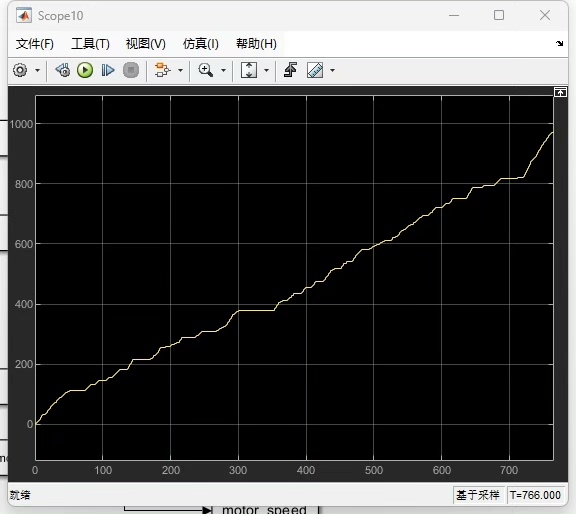Open the 帮助(H) menu
576x514 pixels.
coord(256,44)
